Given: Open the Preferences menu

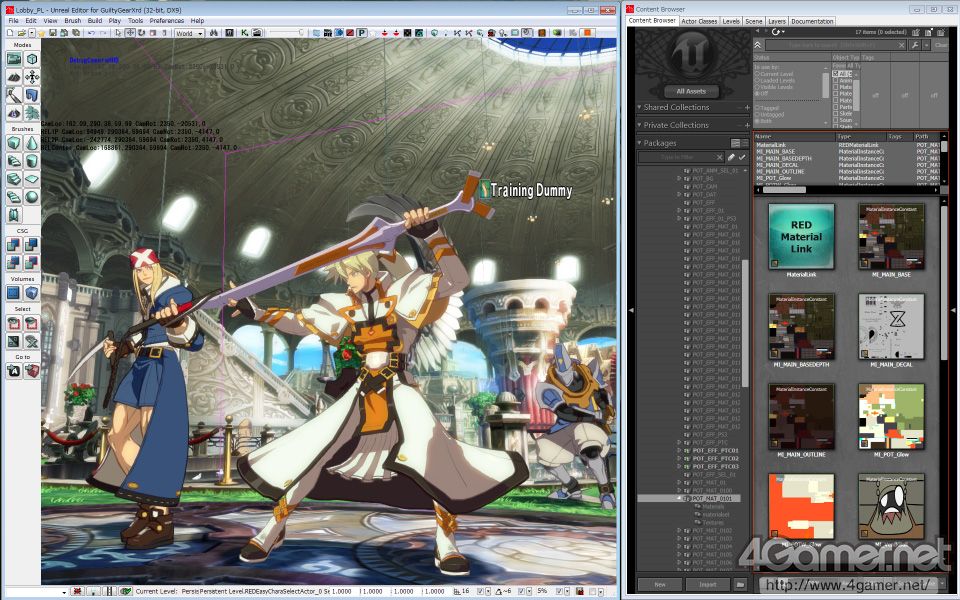Looking at the screenshot, I should click(166, 20).
